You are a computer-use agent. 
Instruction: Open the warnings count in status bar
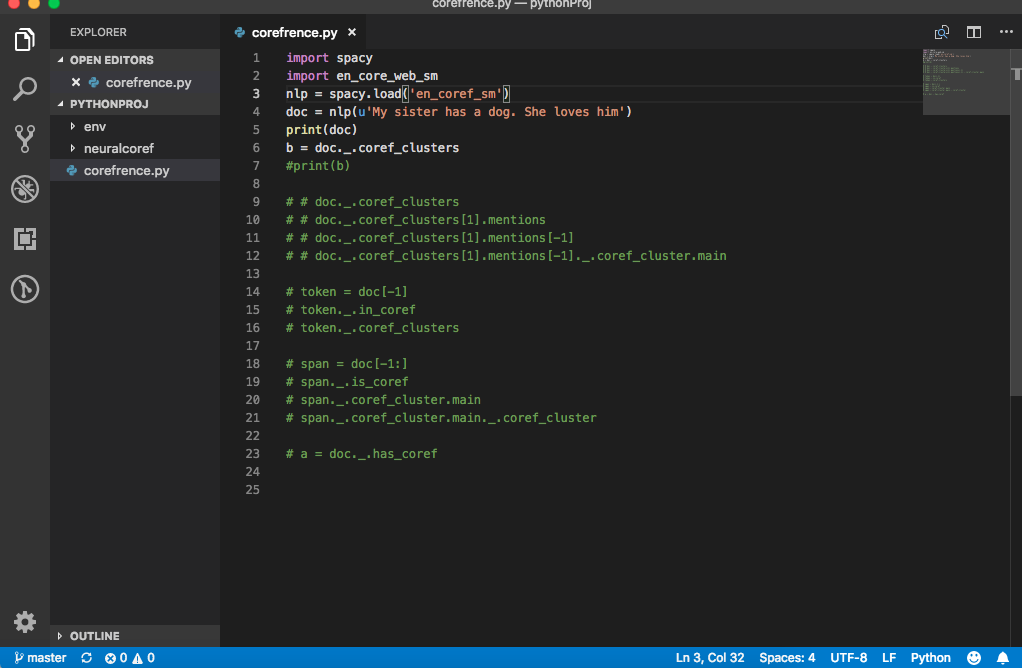[x=144, y=658]
